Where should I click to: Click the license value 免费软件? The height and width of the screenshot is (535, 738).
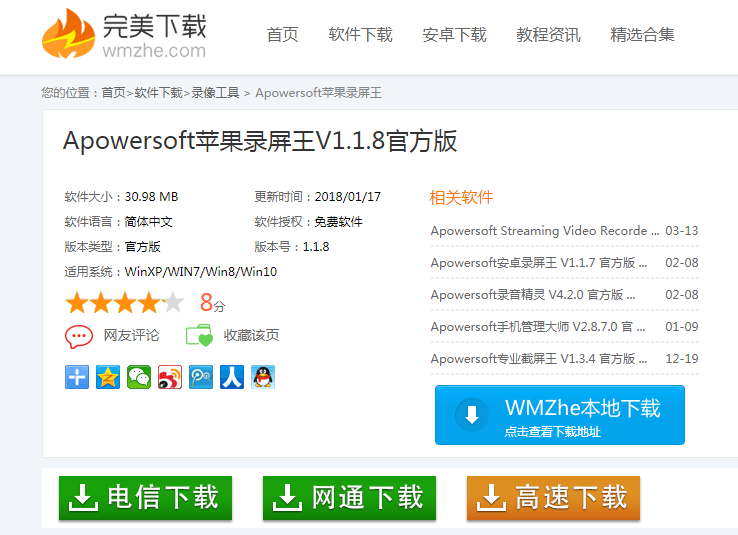pos(338,222)
